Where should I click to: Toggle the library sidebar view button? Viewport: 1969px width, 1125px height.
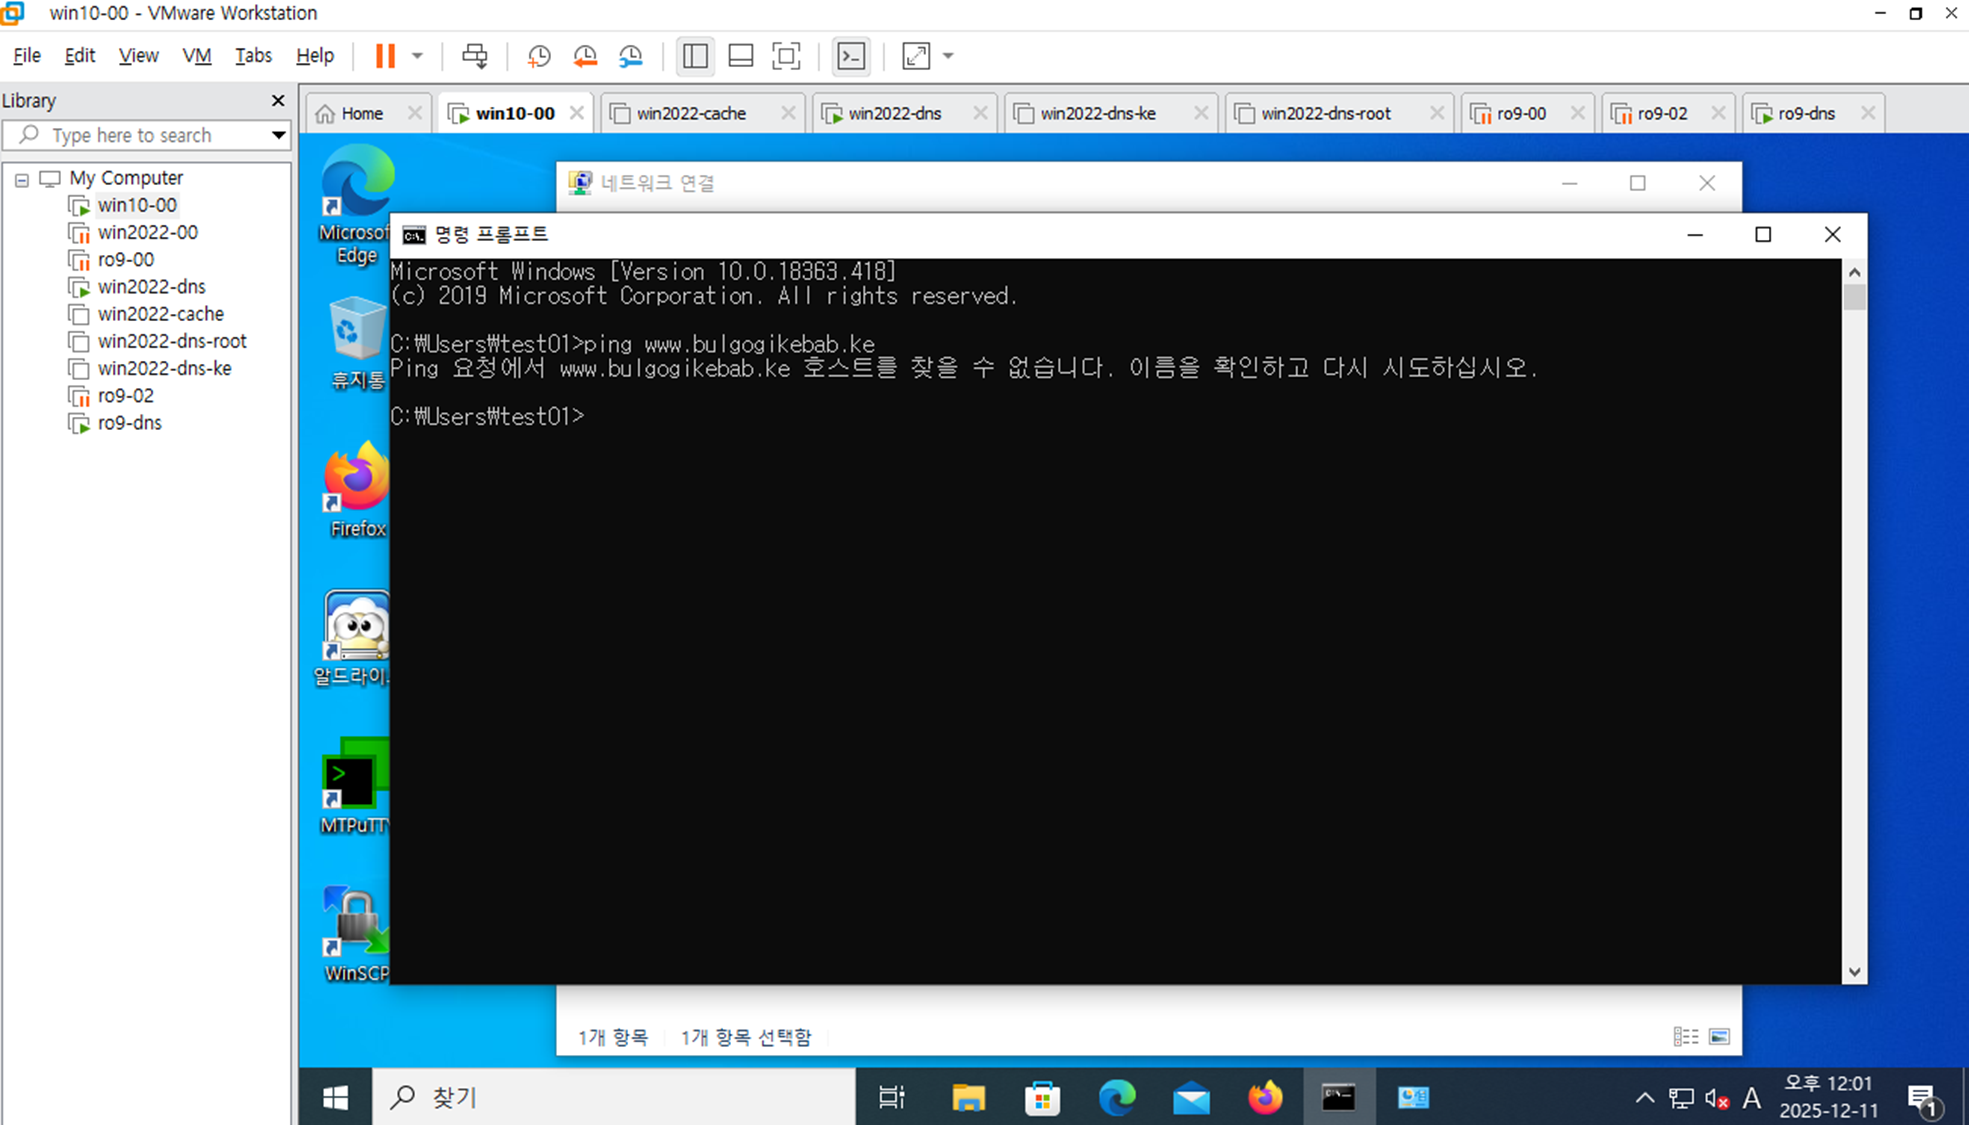point(695,56)
